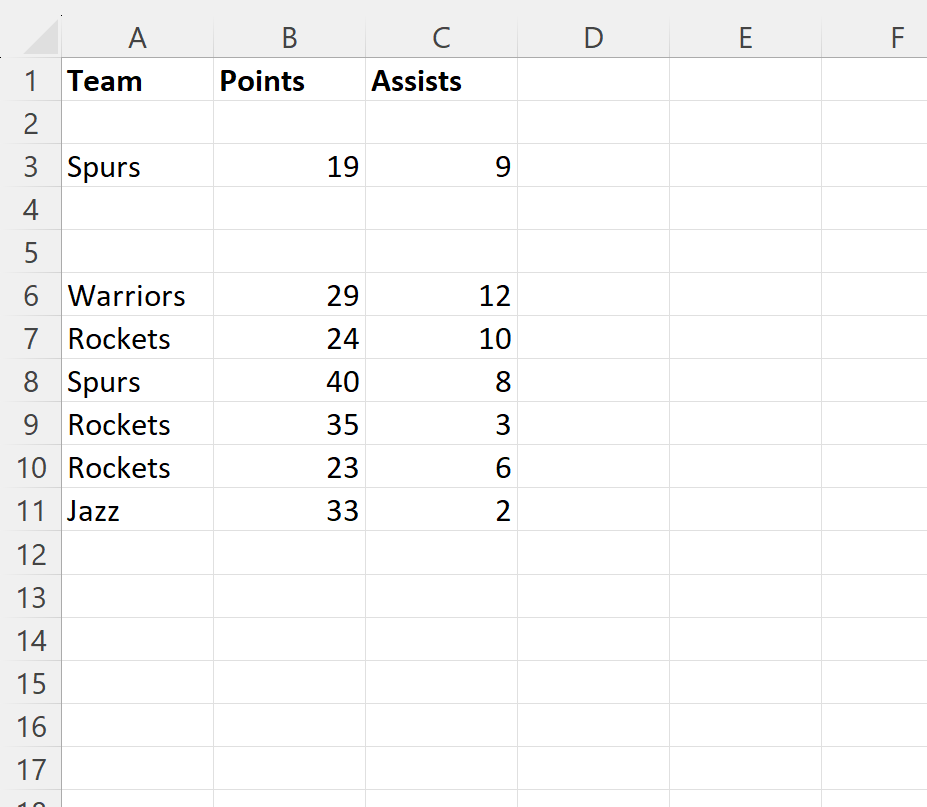Screen dimensions: 927x807
Task: Select row 6 header
Action: (x=31, y=294)
